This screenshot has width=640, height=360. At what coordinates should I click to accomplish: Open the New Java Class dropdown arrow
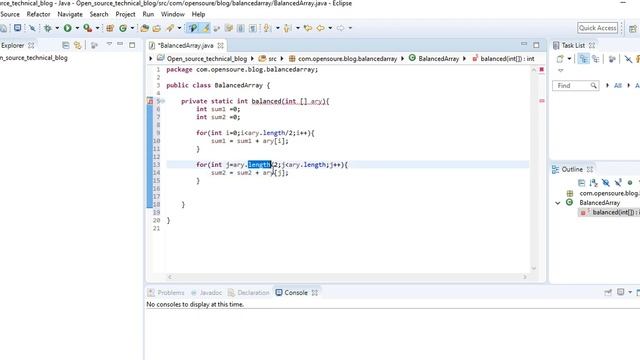point(132,28)
